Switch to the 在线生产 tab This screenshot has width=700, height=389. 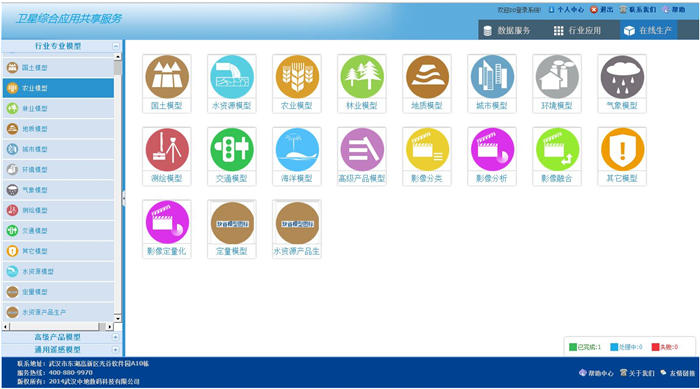pos(648,30)
